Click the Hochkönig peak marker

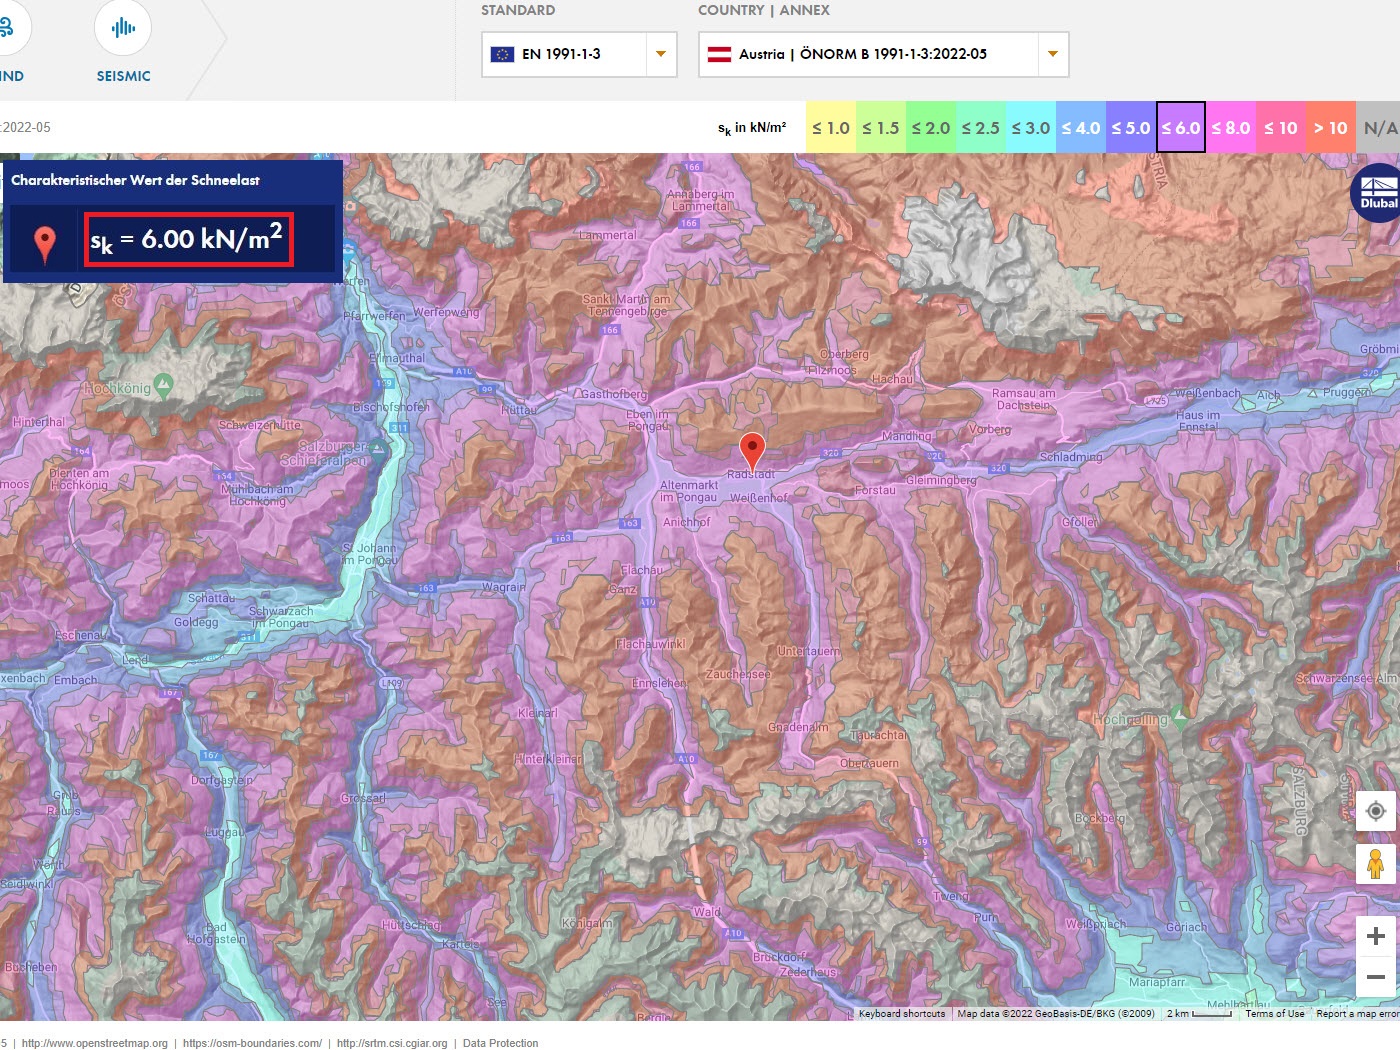click(x=165, y=385)
